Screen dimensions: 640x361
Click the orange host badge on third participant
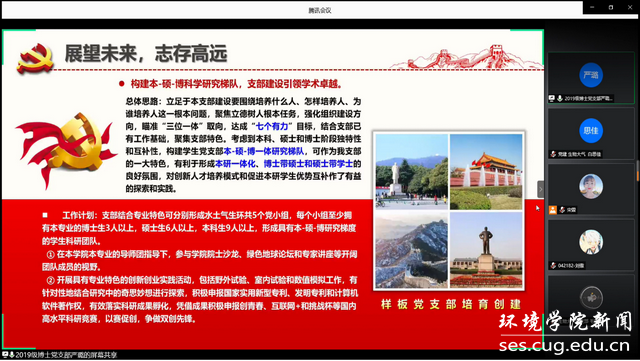point(553,210)
